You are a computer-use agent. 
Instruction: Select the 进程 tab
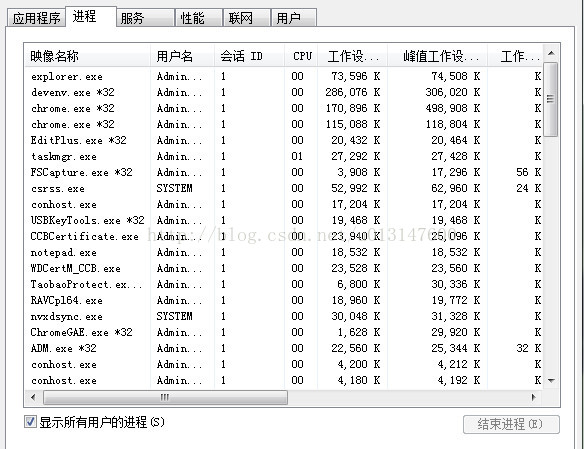pyautogui.click(x=91, y=16)
